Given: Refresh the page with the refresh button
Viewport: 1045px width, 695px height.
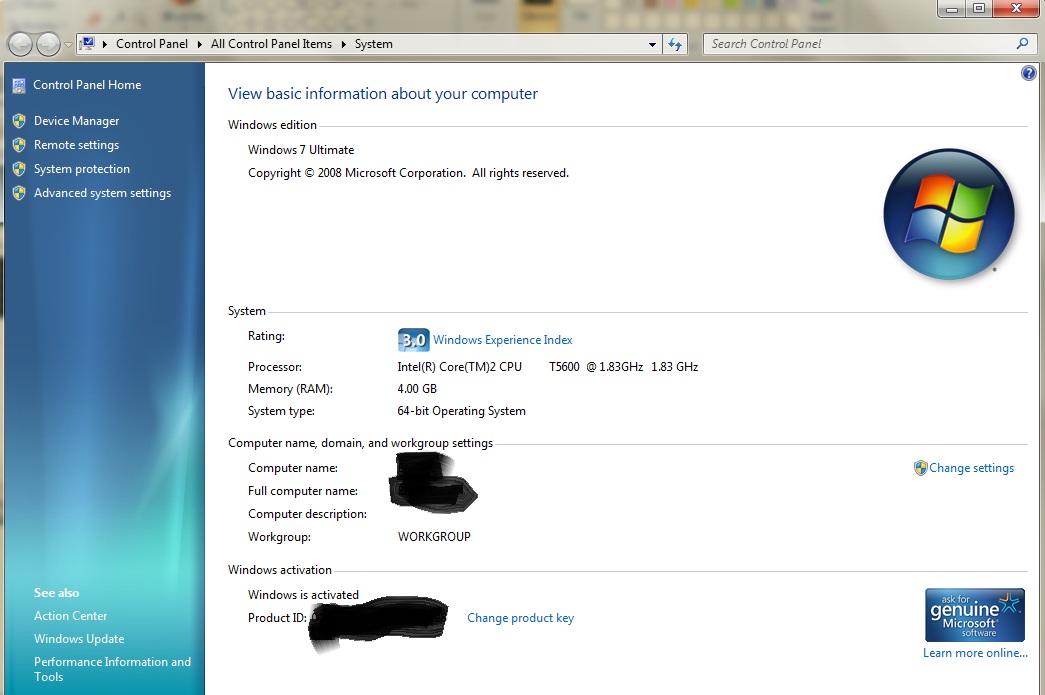Looking at the screenshot, I should [675, 45].
